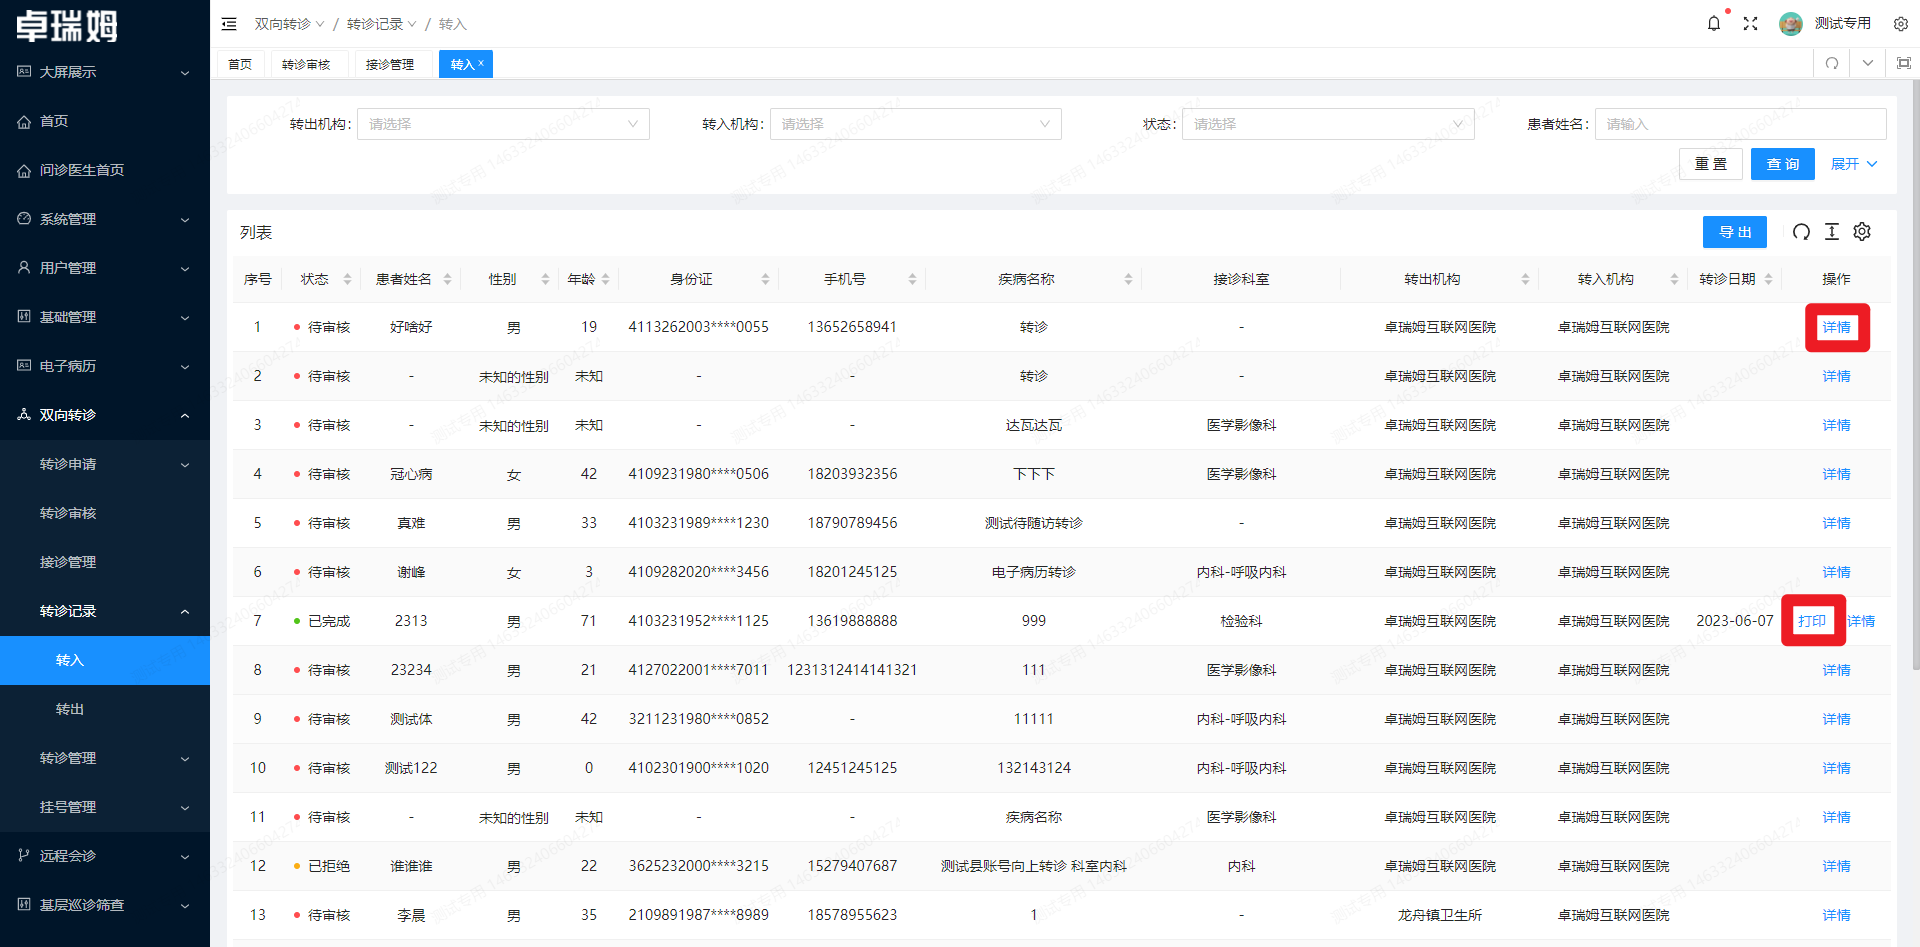Open the 转出机构 dropdown
The height and width of the screenshot is (947, 1920).
pos(503,124)
